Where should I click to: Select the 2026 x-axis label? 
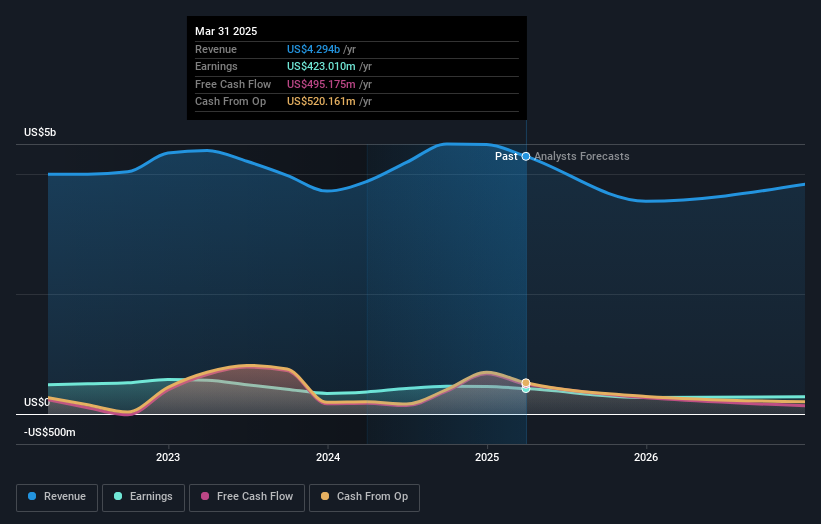tap(646, 458)
